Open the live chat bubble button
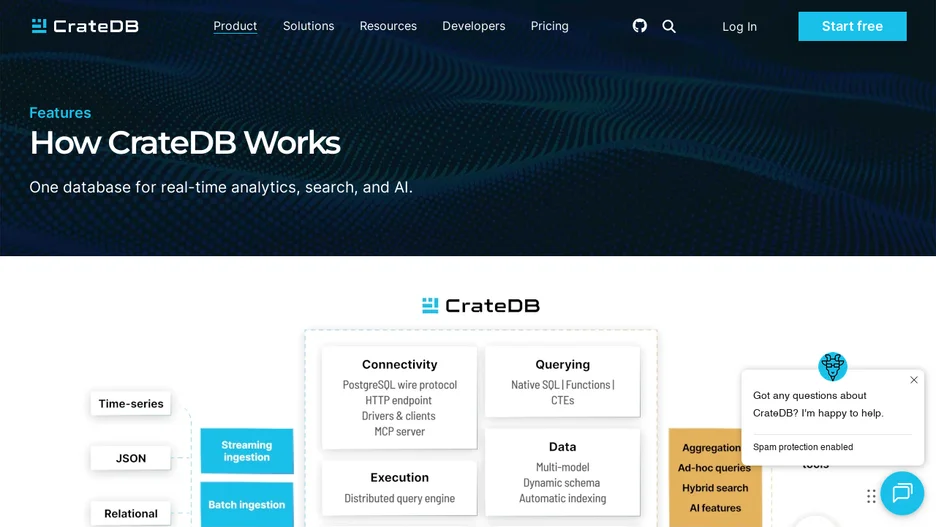936x527 pixels. coord(902,493)
